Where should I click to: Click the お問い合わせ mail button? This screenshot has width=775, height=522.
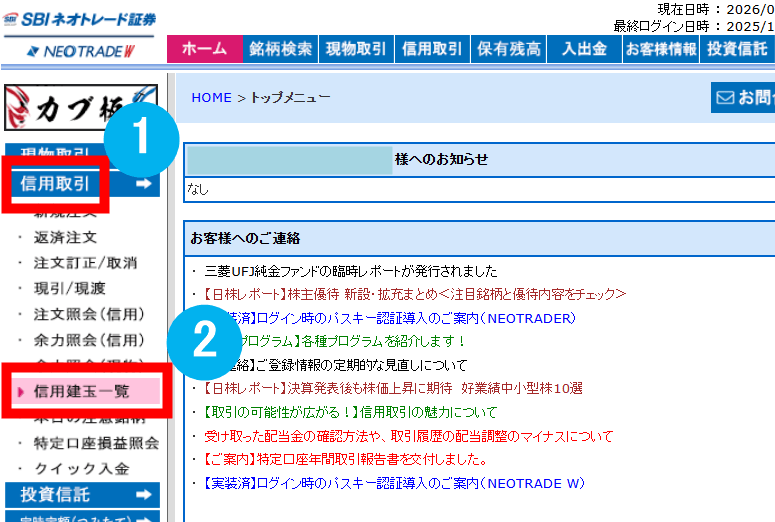(743, 97)
